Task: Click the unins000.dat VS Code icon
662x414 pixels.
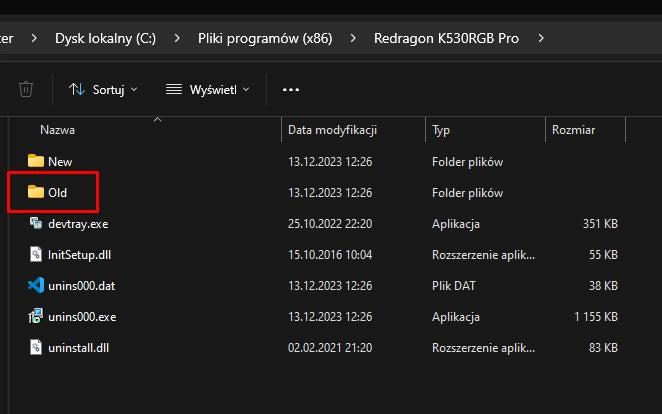Action: (x=36, y=285)
